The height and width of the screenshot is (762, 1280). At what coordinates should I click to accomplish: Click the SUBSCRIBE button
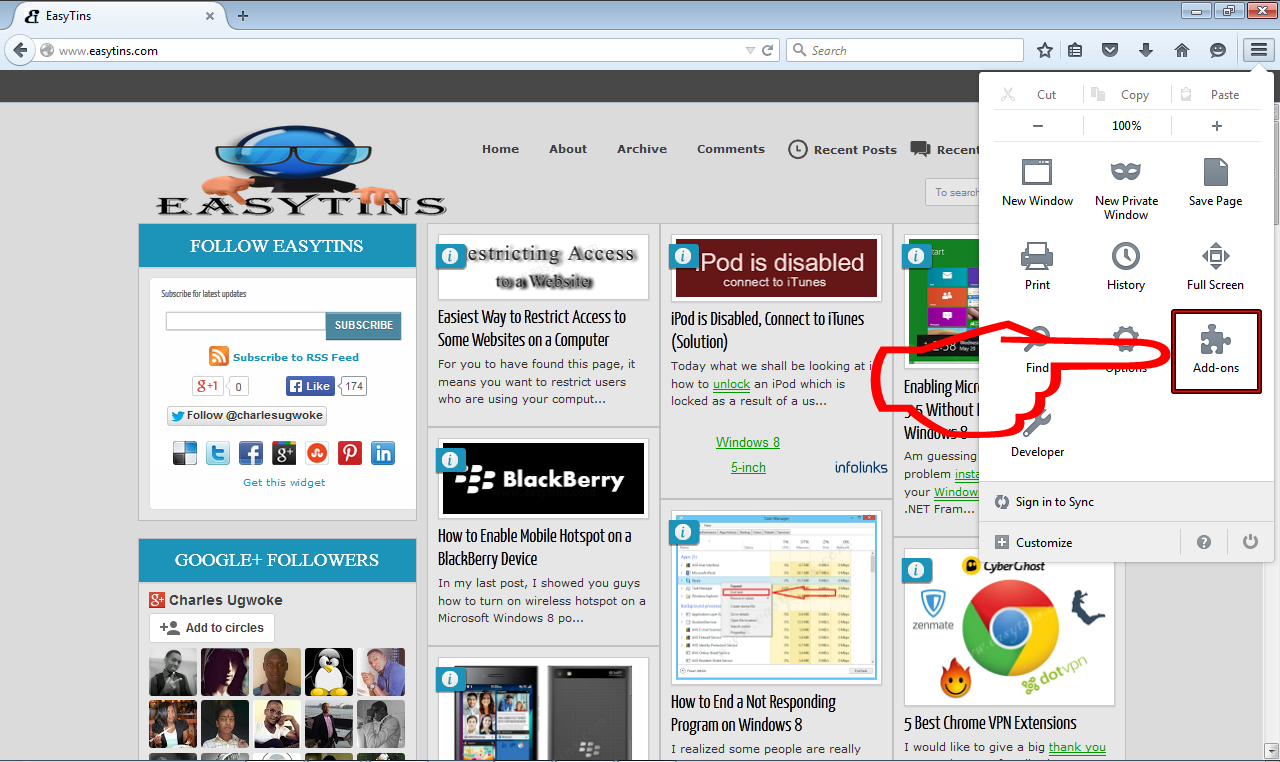click(364, 325)
